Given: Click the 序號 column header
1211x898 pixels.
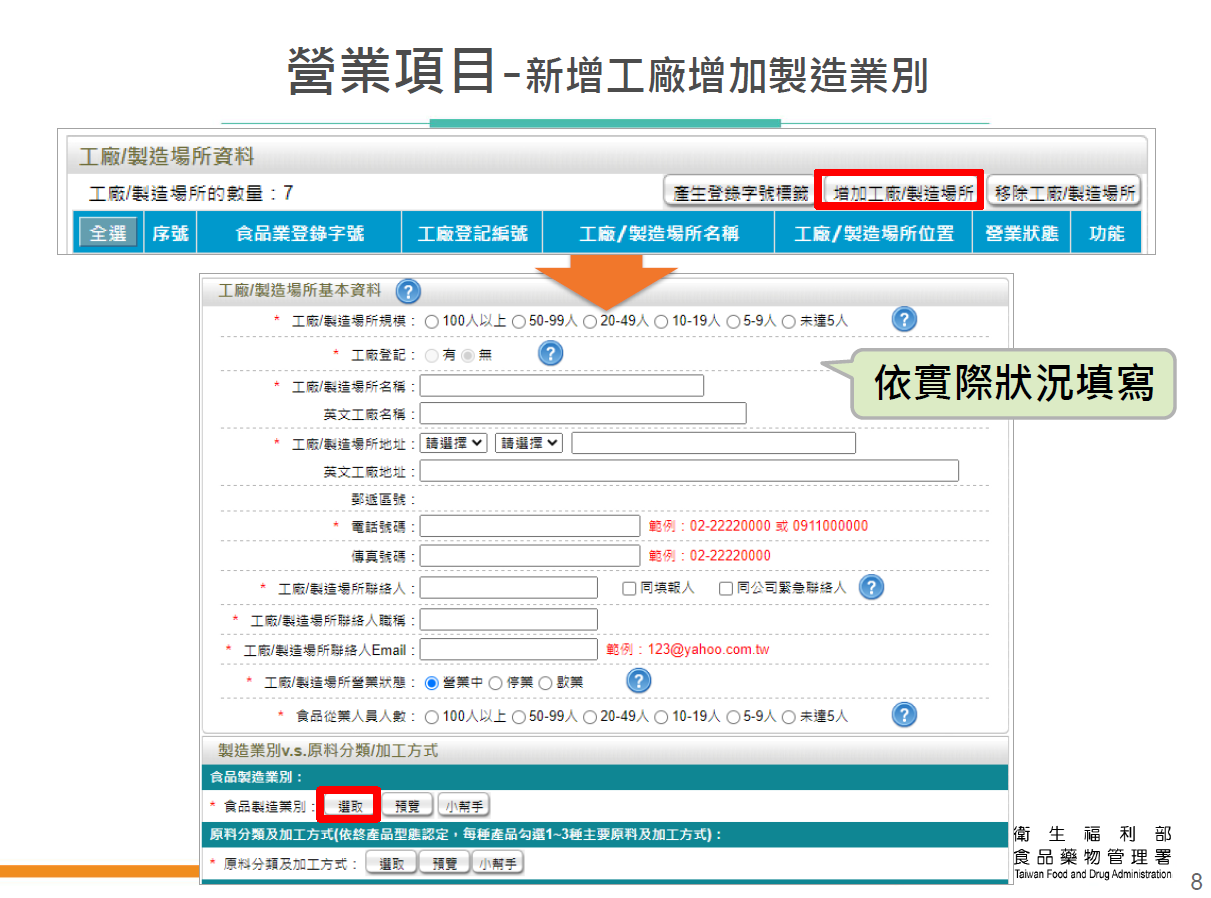Looking at the screenshot, I should pos(170,234).
